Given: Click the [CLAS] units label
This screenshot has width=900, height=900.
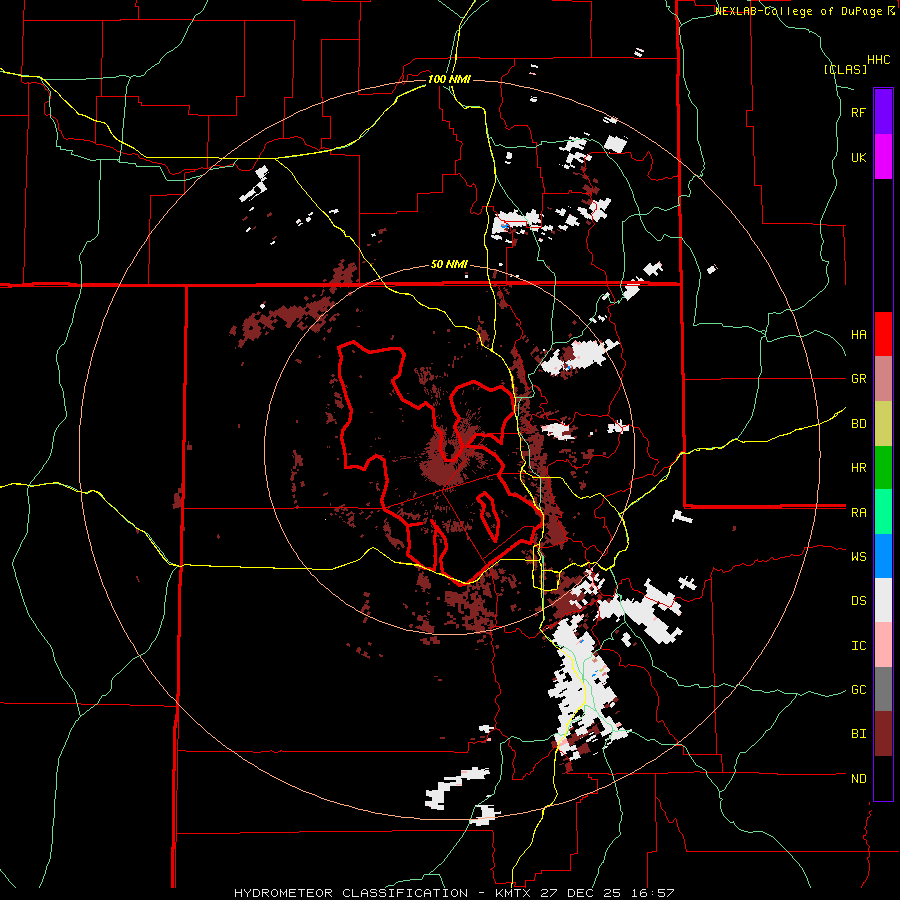Looking at the screenshot, I should click(845, 69).
